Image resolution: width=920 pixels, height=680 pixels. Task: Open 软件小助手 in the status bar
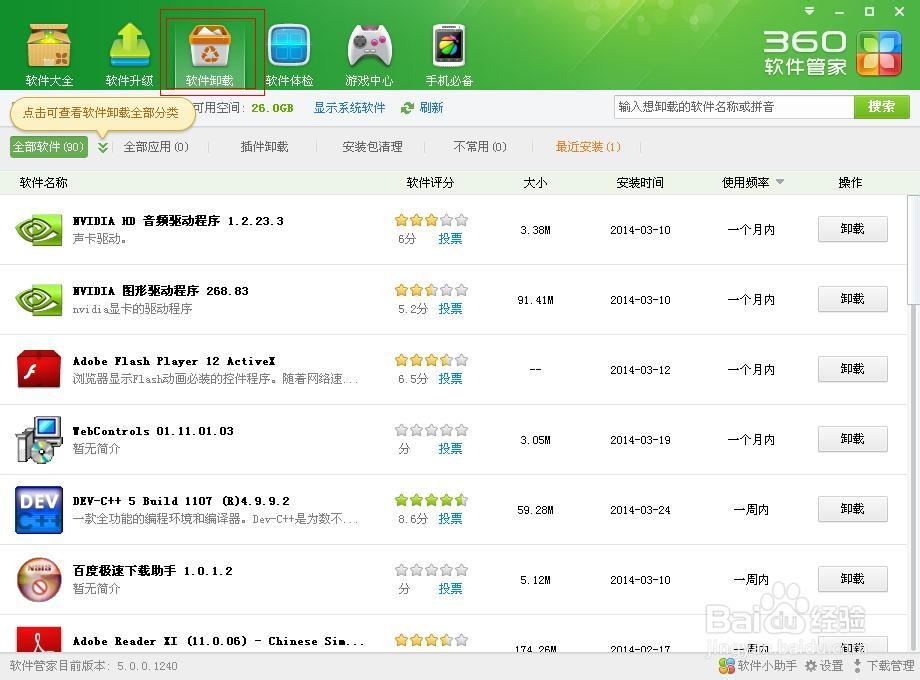click(x=758, y=666)
